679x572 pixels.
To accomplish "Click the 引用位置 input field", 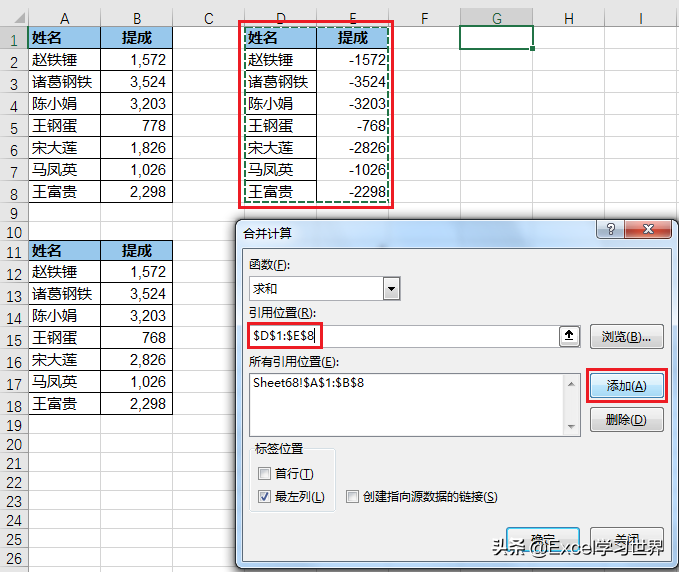I will coord(404,336).
